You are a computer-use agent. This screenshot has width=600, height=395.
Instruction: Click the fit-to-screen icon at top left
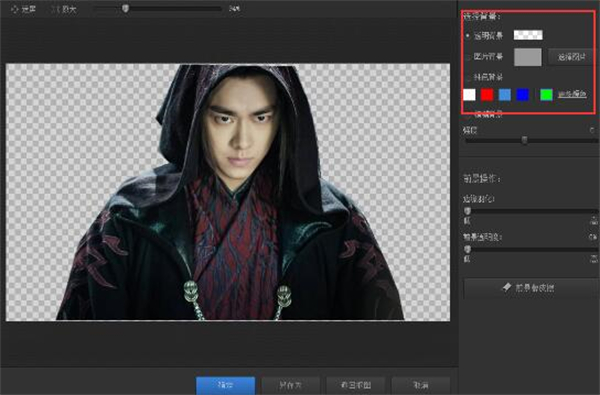click(15, 9)
